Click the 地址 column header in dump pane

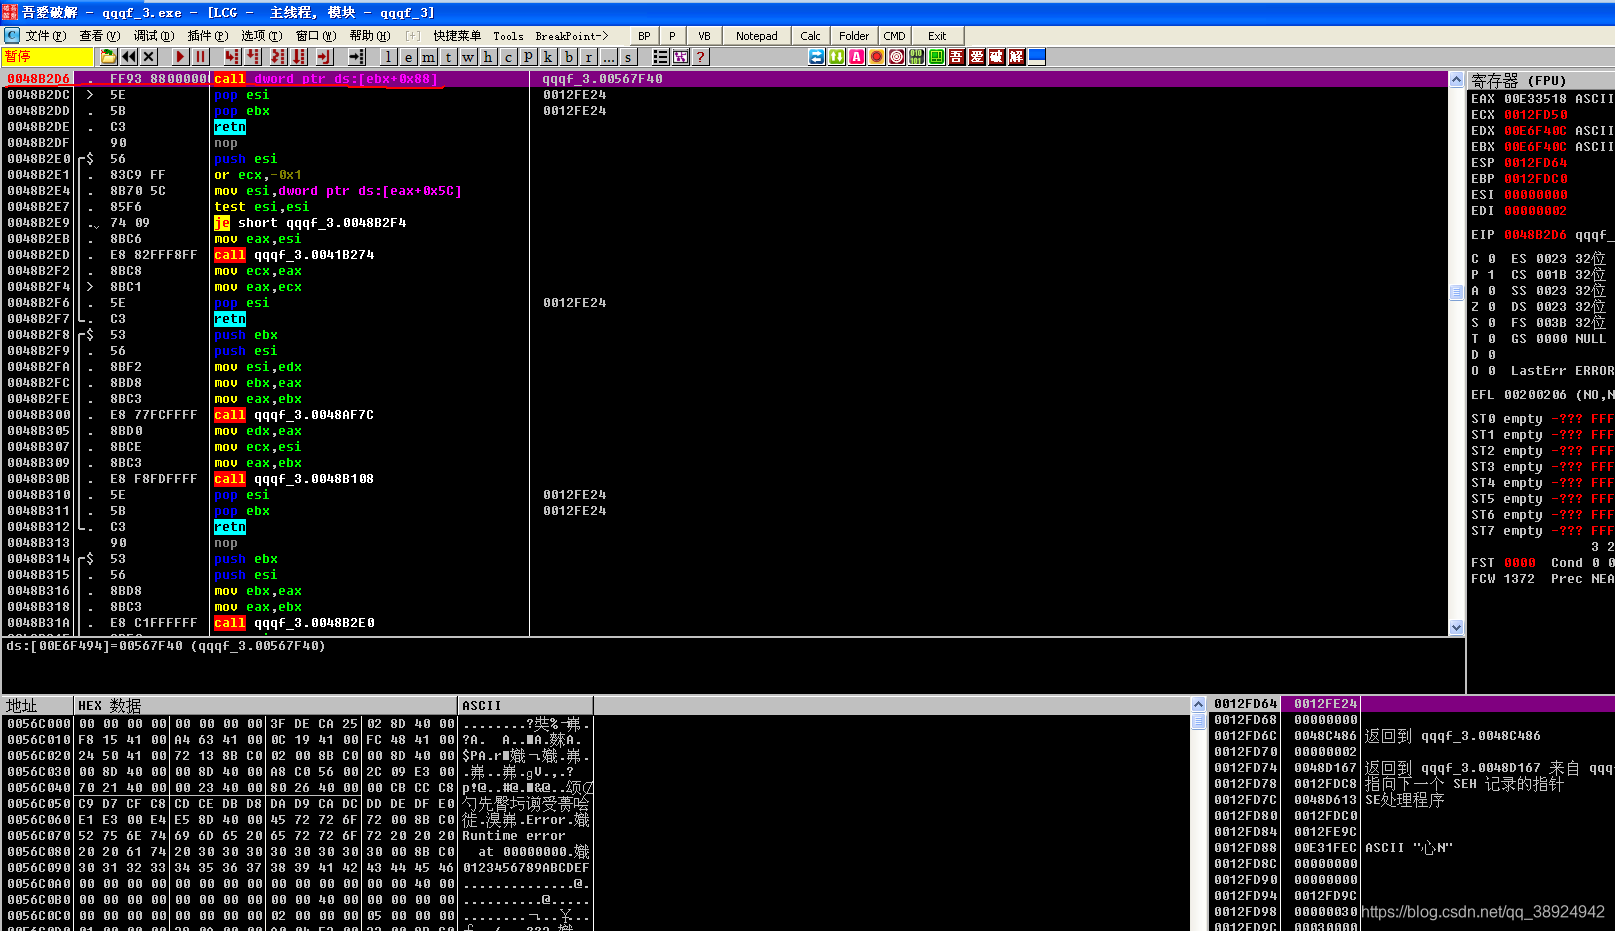tap(38, 705)
